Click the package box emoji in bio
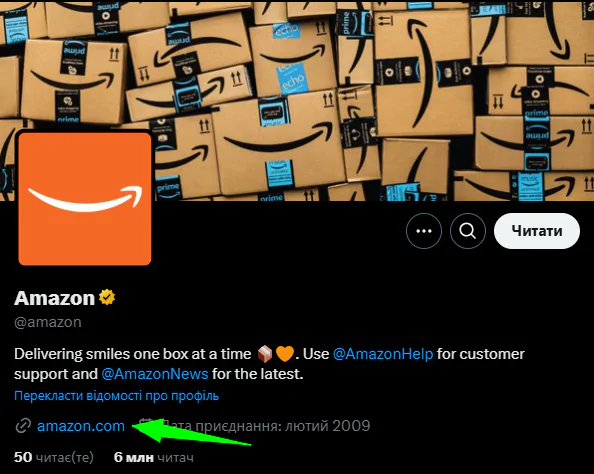This screenshot has height=474, width=594. (265, 354)
